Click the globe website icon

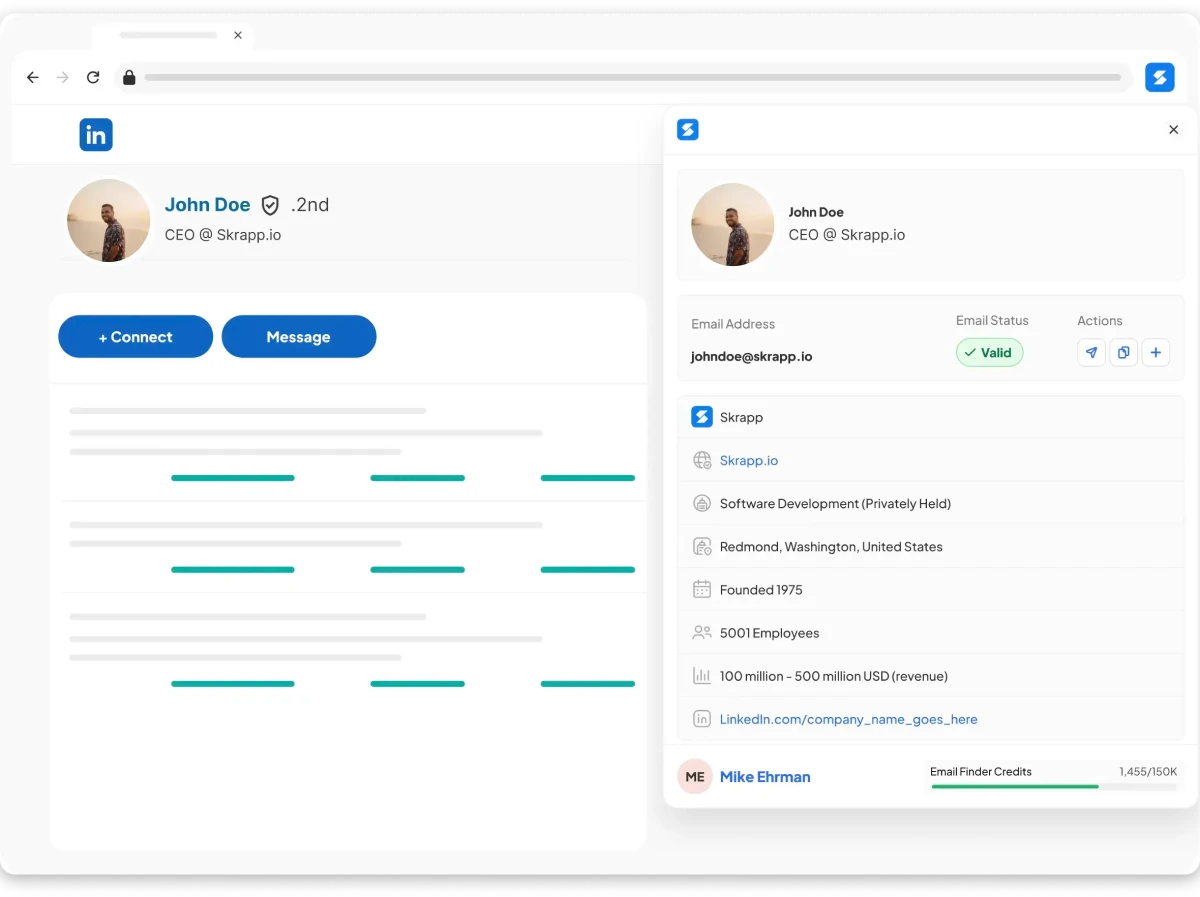(702, 461)
